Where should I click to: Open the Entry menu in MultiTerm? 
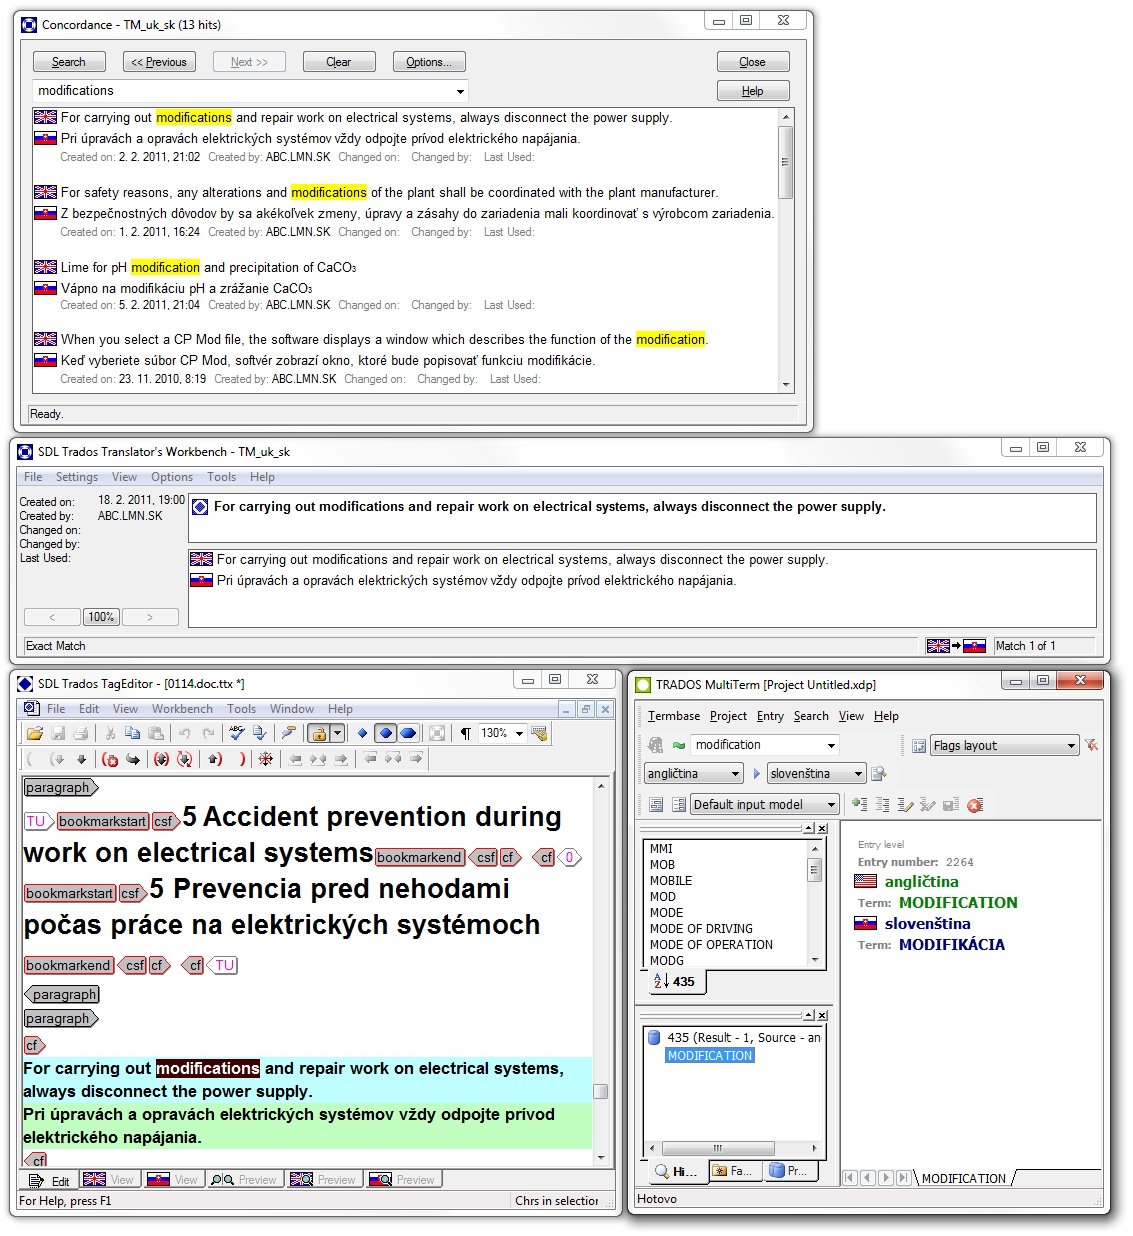[770, 716]
